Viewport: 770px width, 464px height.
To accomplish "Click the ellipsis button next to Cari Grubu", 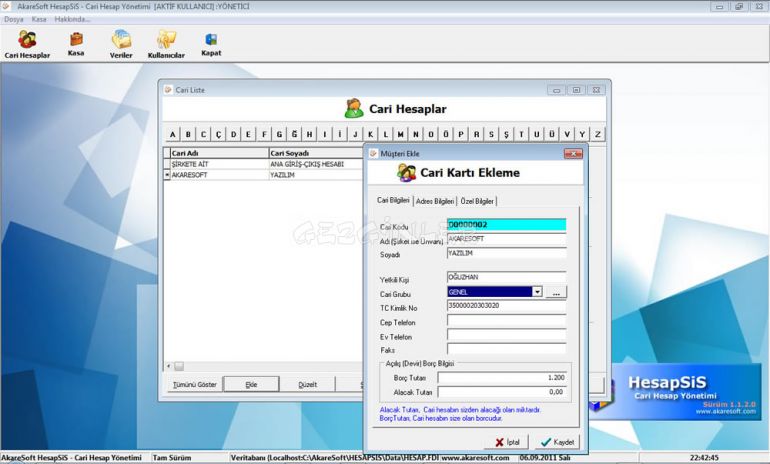I will [x=556, y=293].
